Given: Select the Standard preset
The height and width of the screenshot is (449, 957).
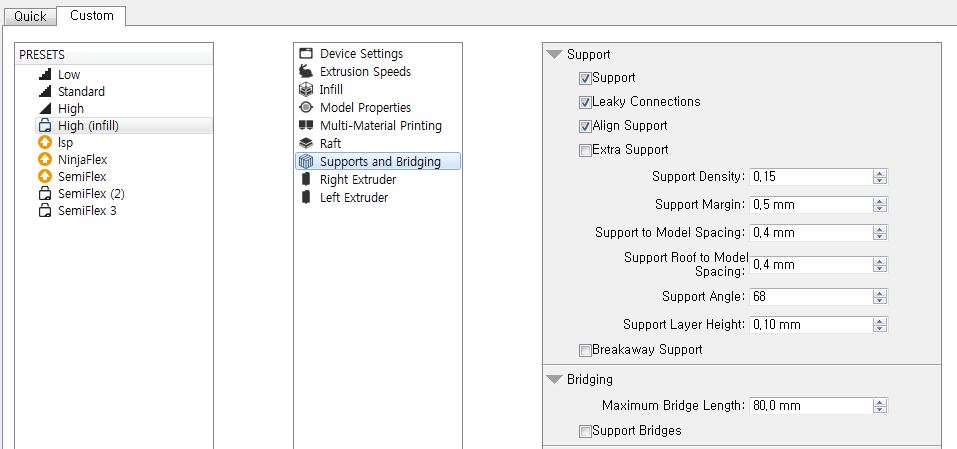Looking at the screenshot, I should tap(81, 92).
